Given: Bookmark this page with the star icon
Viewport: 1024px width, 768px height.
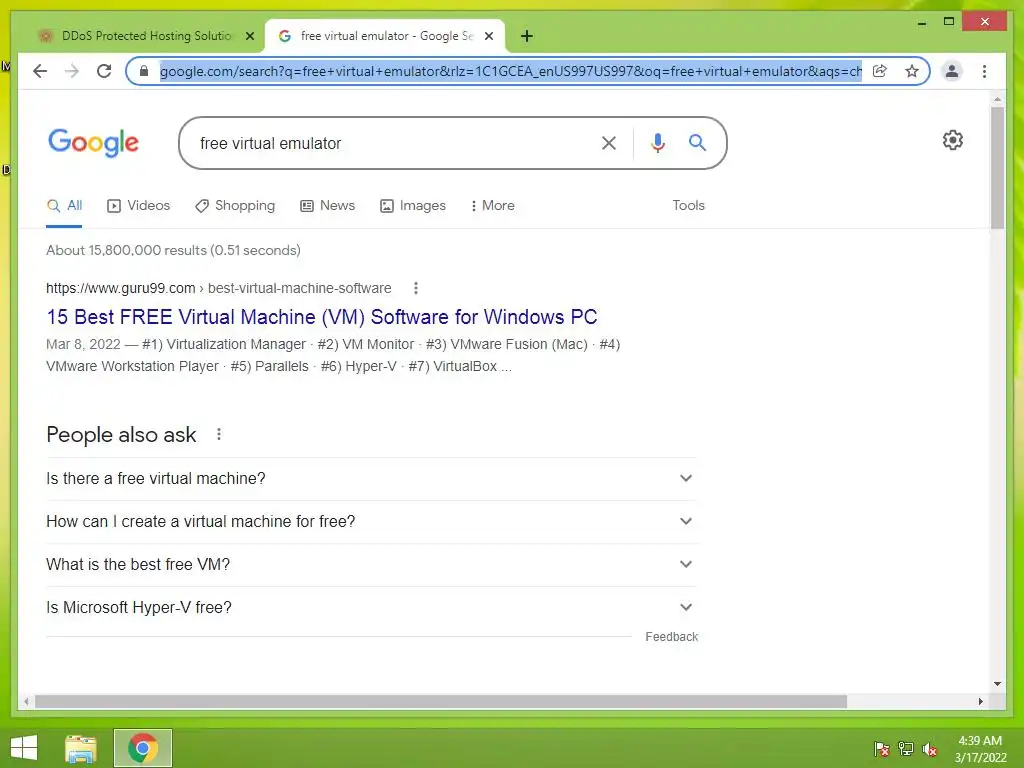Looking at the screenshot, I should [x=912, y=71].
